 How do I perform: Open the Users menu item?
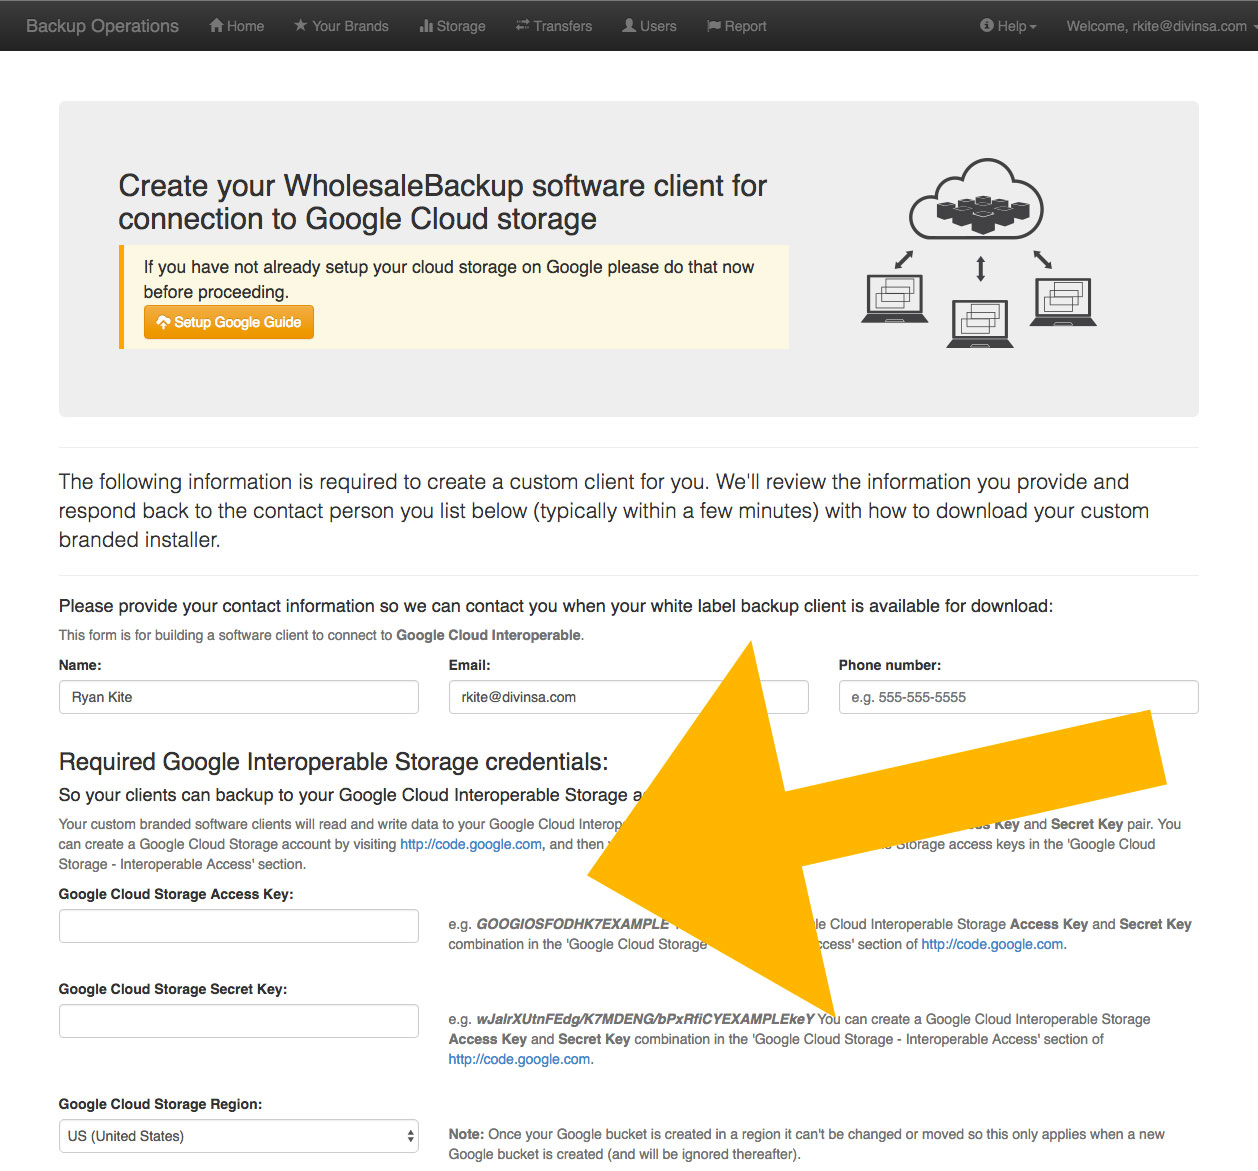coord(649,26)
